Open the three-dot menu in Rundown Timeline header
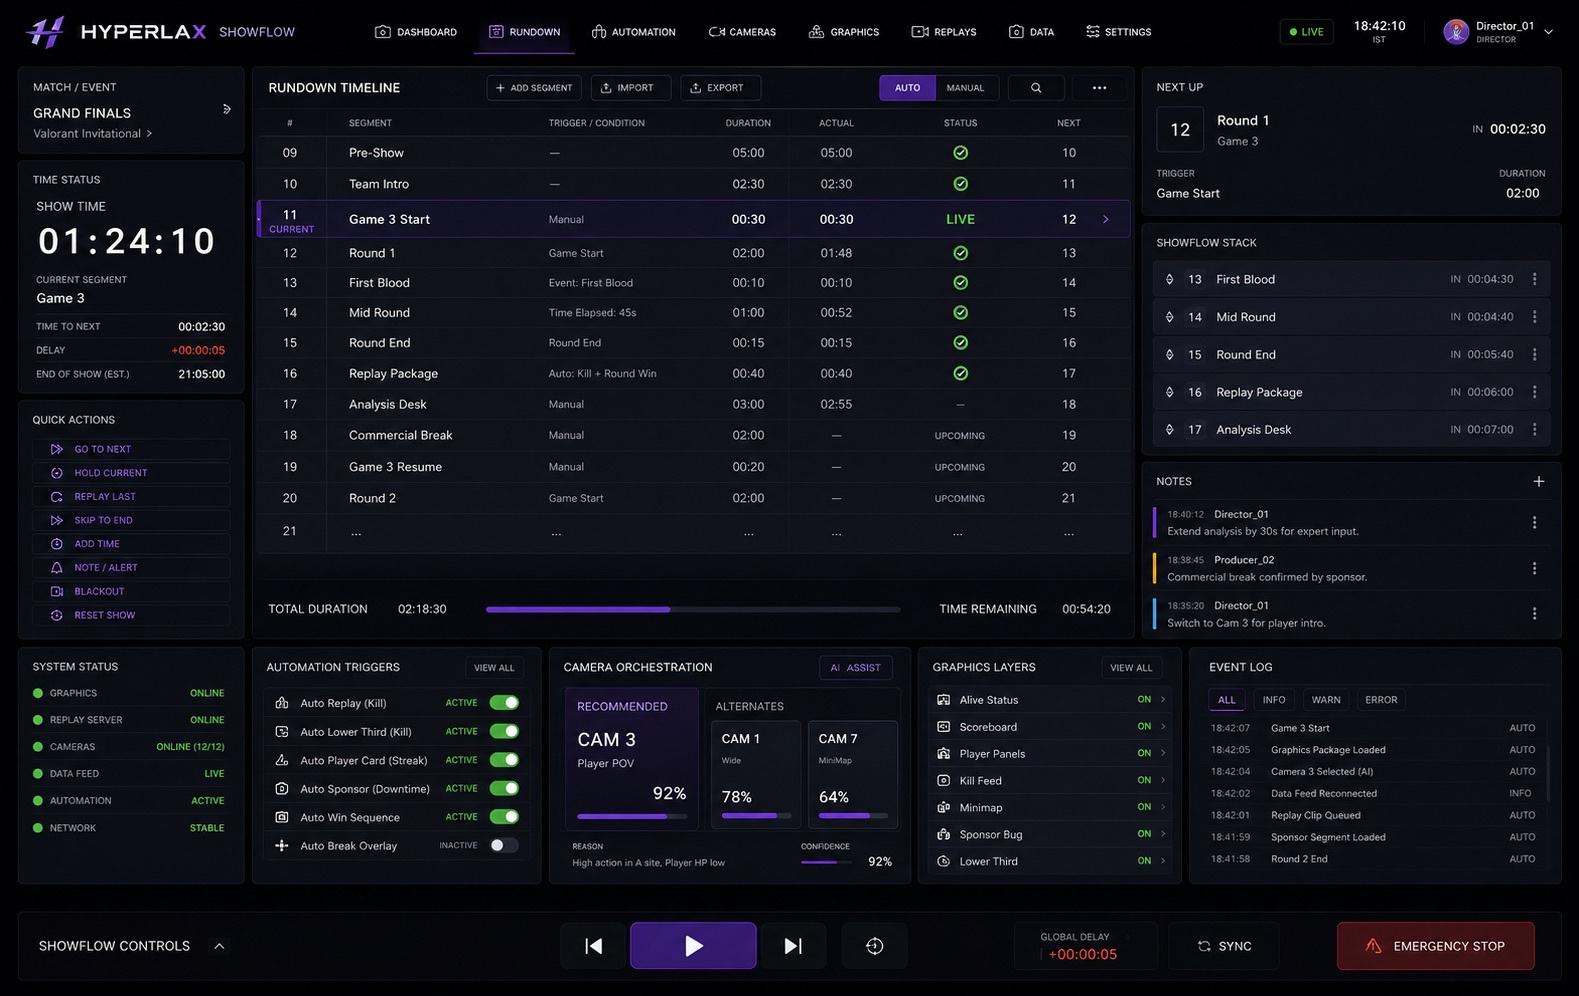Image resolution: width=1579 pixels, height=996 pixels. coord(1099,88)
